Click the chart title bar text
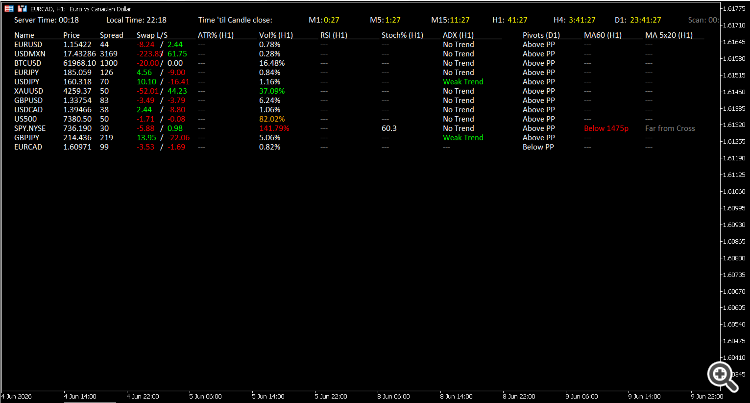The image size is (750, 403). click(80, 9)
